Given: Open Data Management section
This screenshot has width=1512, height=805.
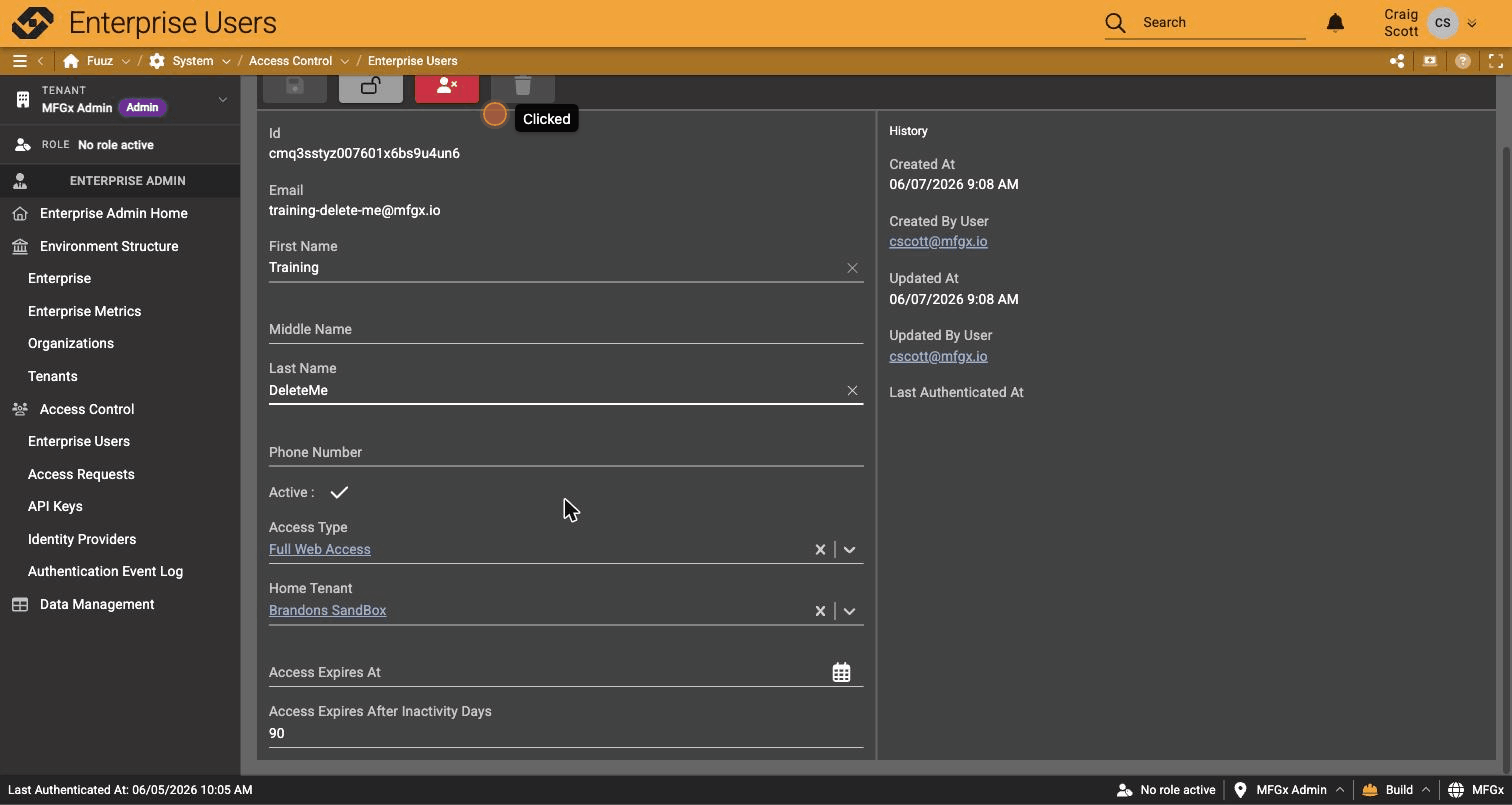Looking at the screenshot, I should [97, 605].
